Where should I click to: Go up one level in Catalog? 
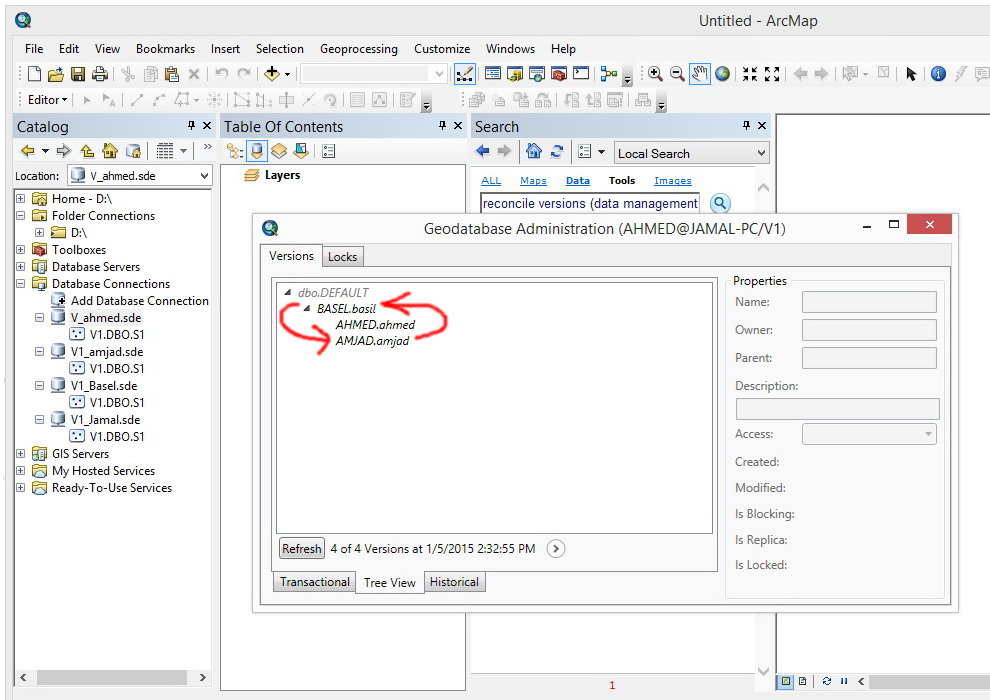point(87,151)
